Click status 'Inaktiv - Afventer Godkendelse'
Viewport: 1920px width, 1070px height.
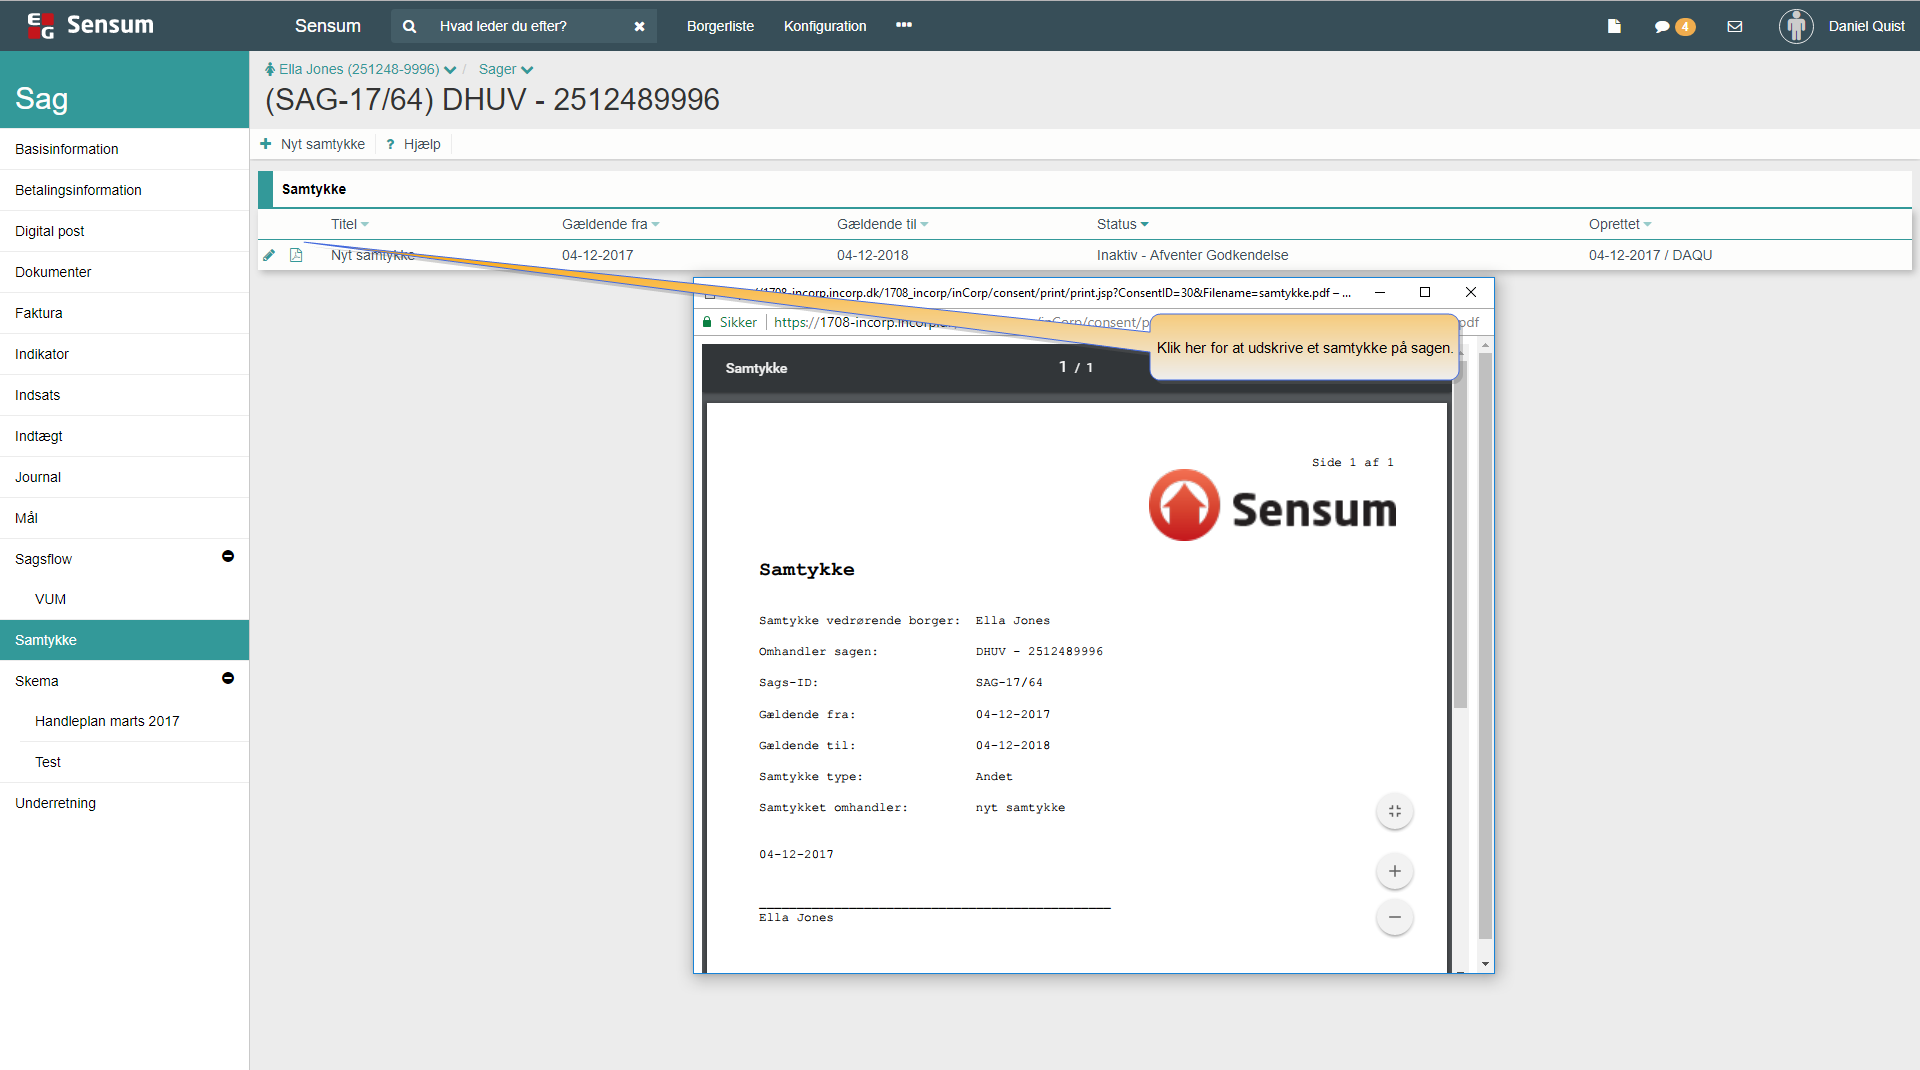tap(1192, 255)
